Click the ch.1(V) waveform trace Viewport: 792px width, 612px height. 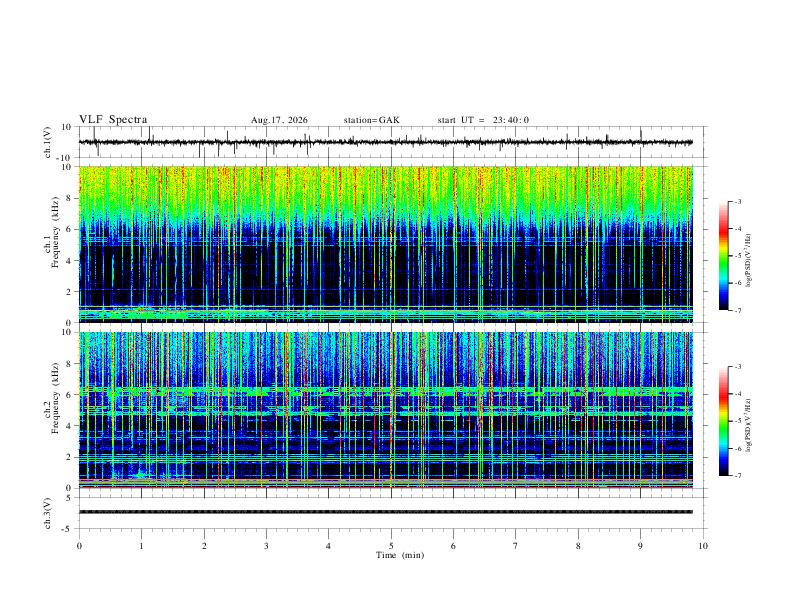pos(385,142)
